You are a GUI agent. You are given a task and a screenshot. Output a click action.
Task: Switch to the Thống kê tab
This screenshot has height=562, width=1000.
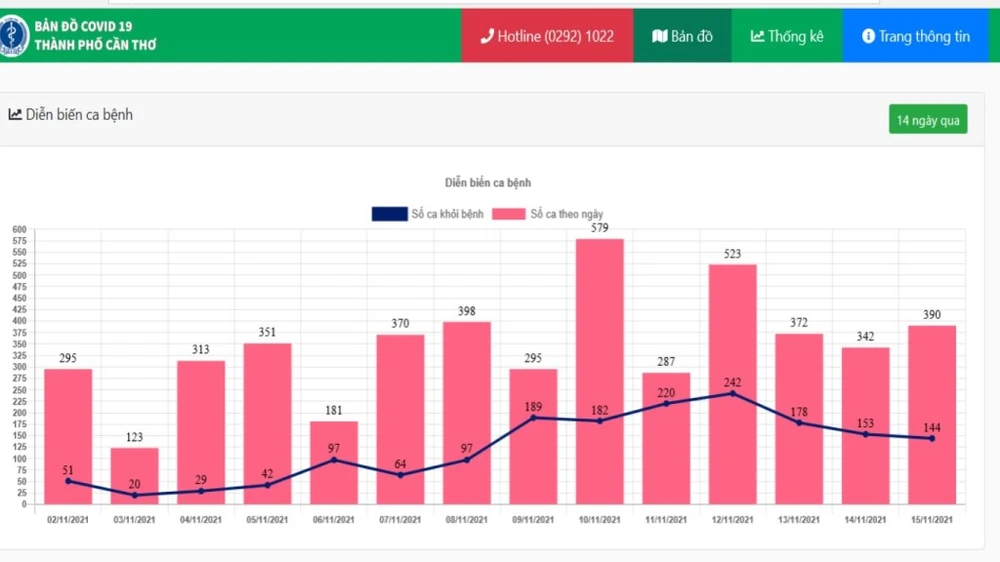(x=787, y=36)
